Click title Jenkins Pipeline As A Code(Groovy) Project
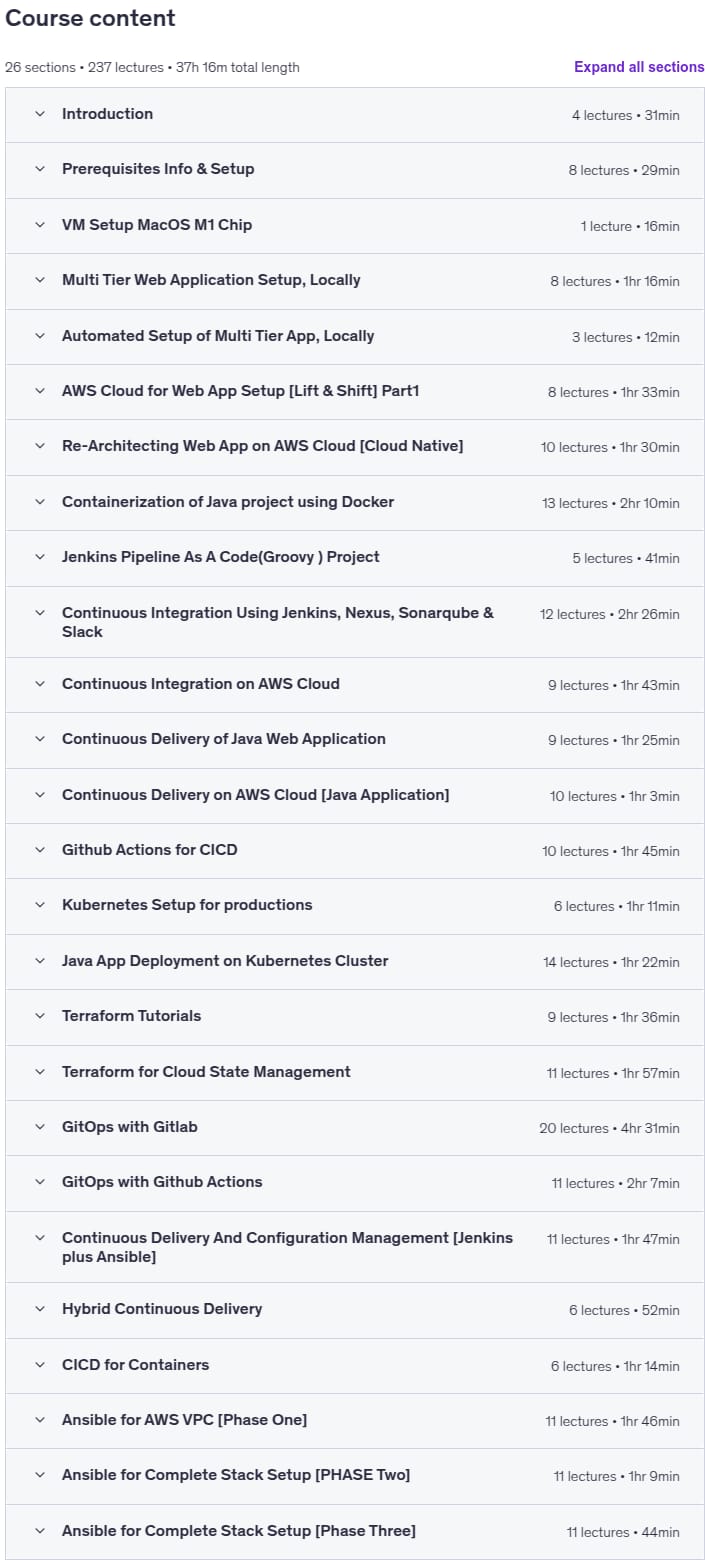This screenshot has height=1560, width=705. tap(221, 557)
